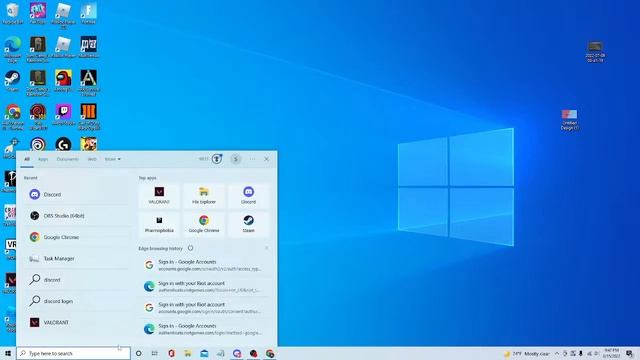640x360 pixels.
Task: Expand the hidden system tray icons chevron
Action: pos(557,353)
